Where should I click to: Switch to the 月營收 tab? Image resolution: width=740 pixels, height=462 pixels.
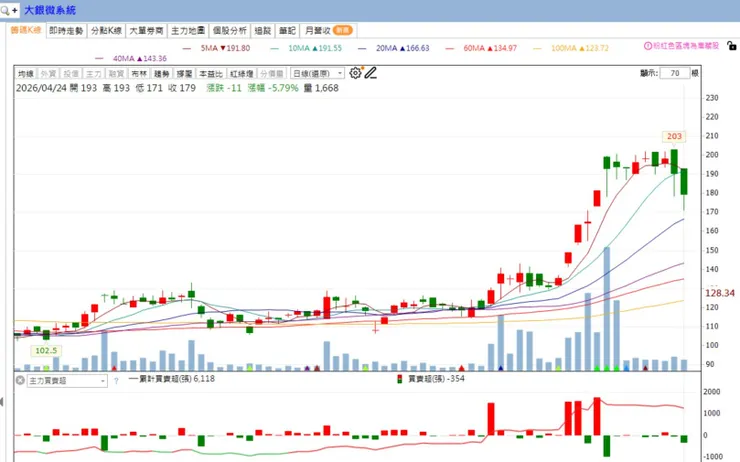pyautogui.click(x=328, y=31)
